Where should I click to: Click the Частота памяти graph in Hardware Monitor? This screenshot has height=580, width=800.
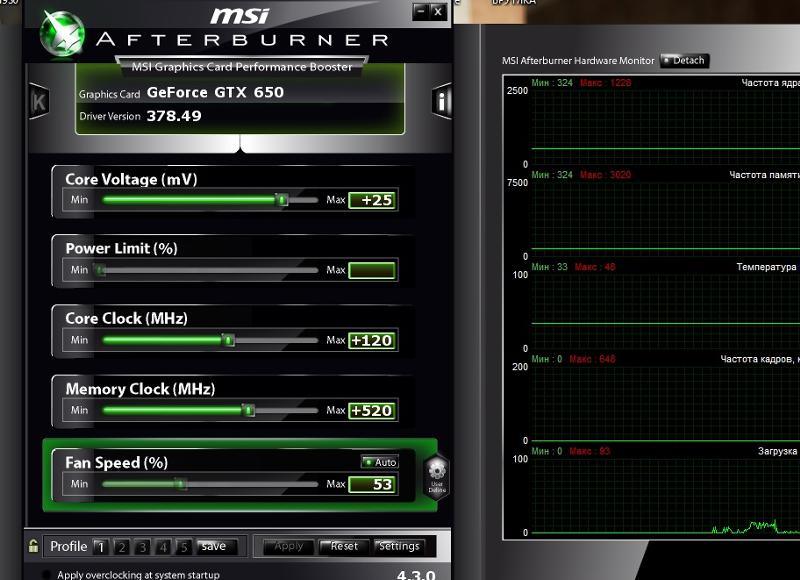[x=665, y=219]
